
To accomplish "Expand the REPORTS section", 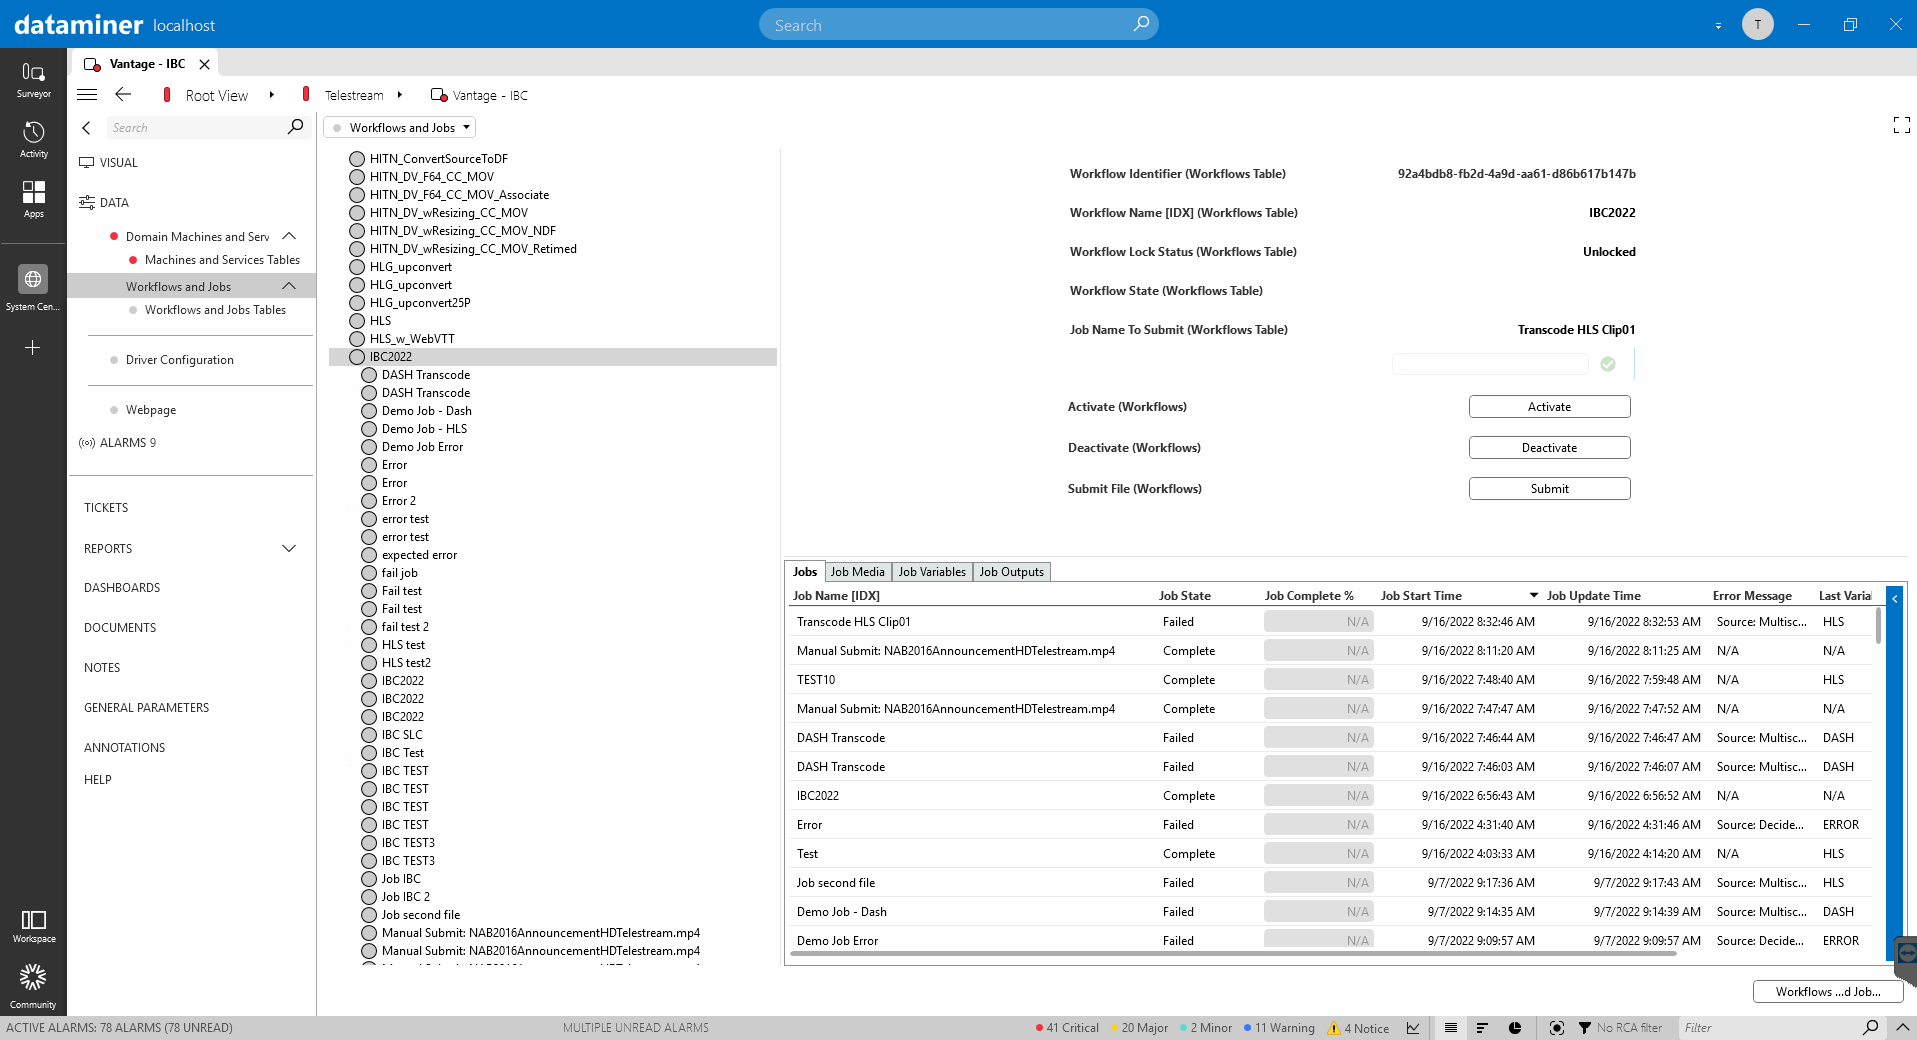I will (x=289, y=548).
